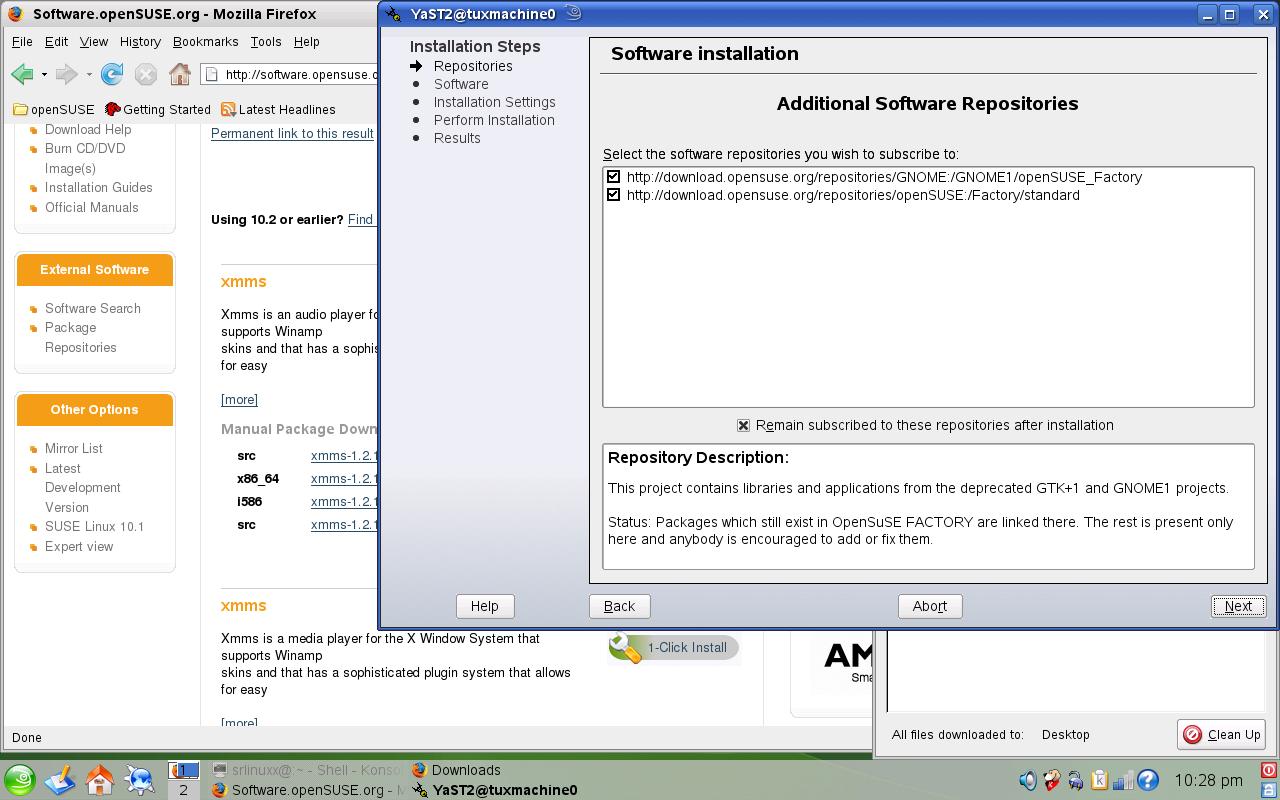Reload the page in Firefox

point(112,74)
